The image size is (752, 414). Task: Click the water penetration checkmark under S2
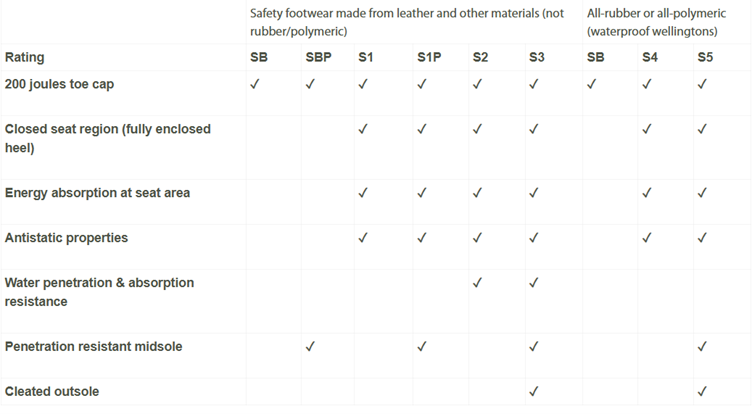[477, 283]
